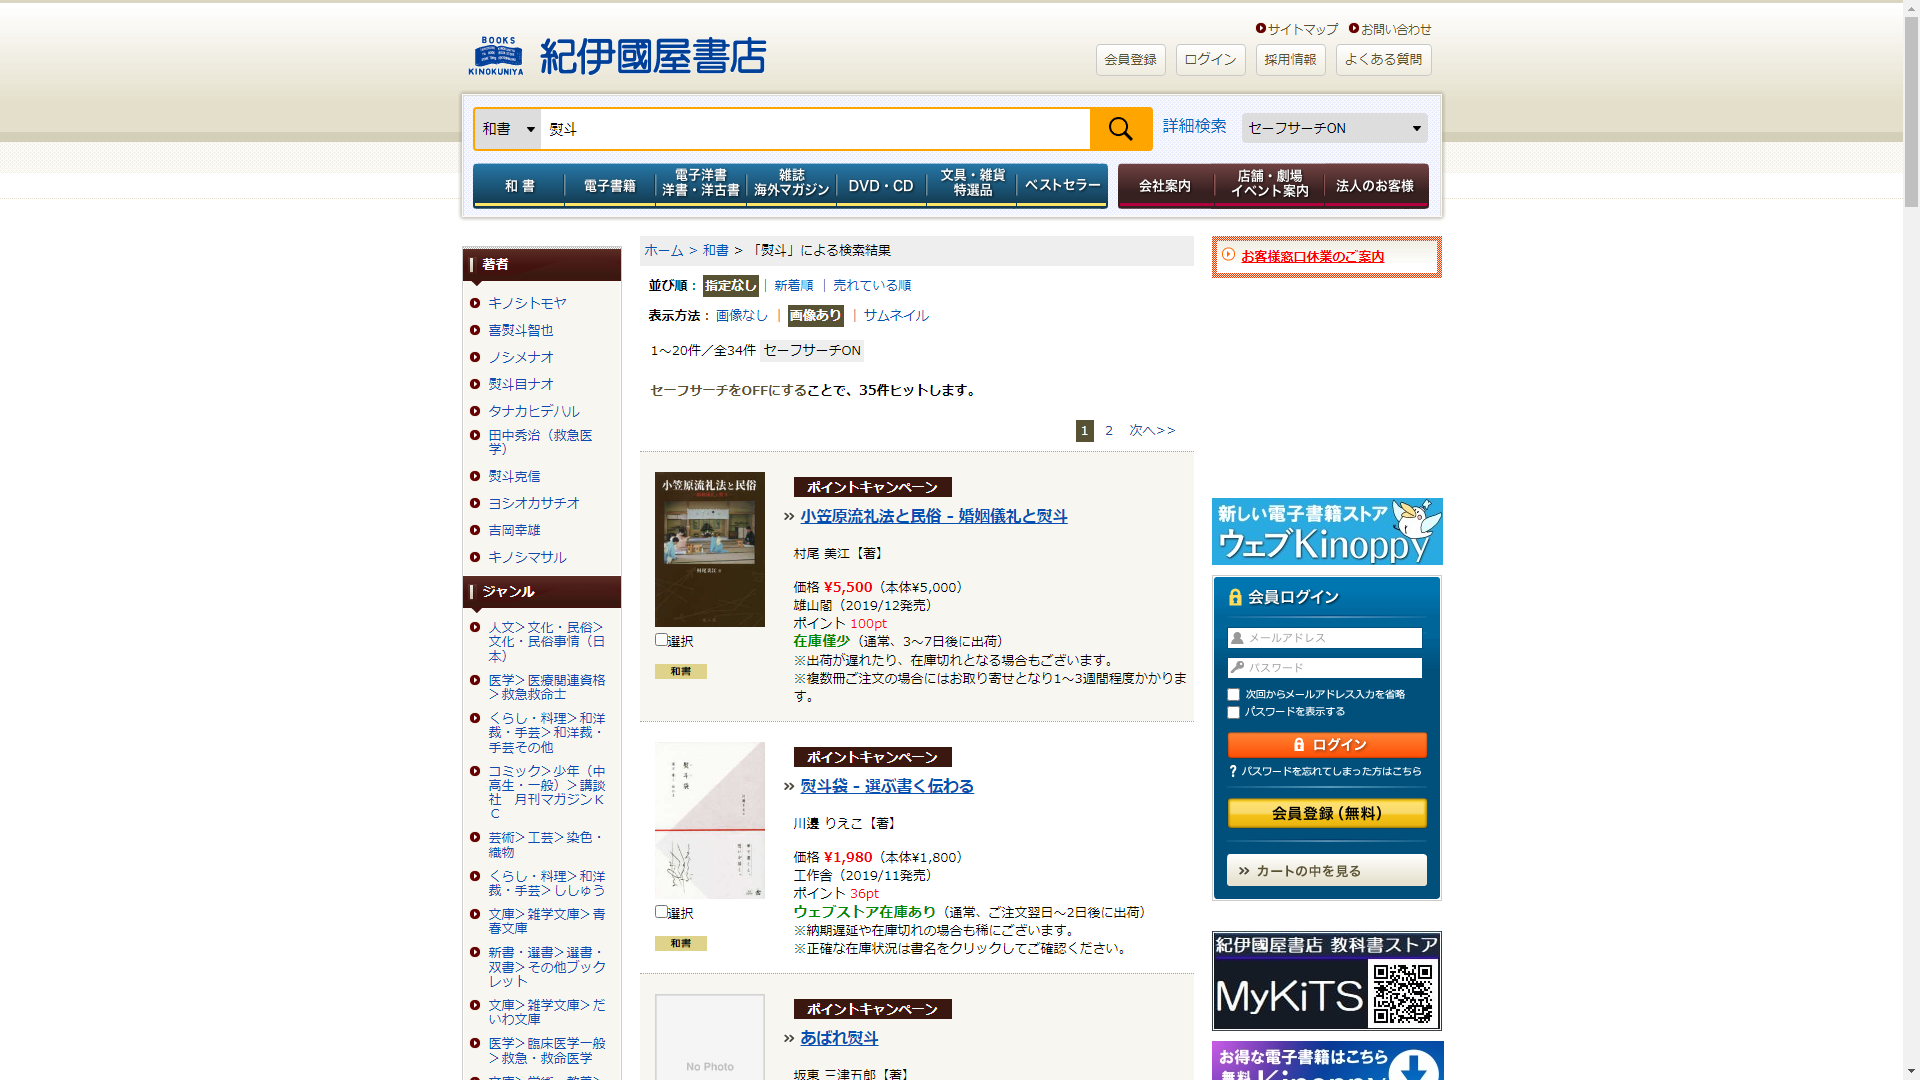Tick the 選択 checkbox for 小笠原流礼法と民俗
This screenshot has width=1920, height=1080.
click(x=661, y=640)
